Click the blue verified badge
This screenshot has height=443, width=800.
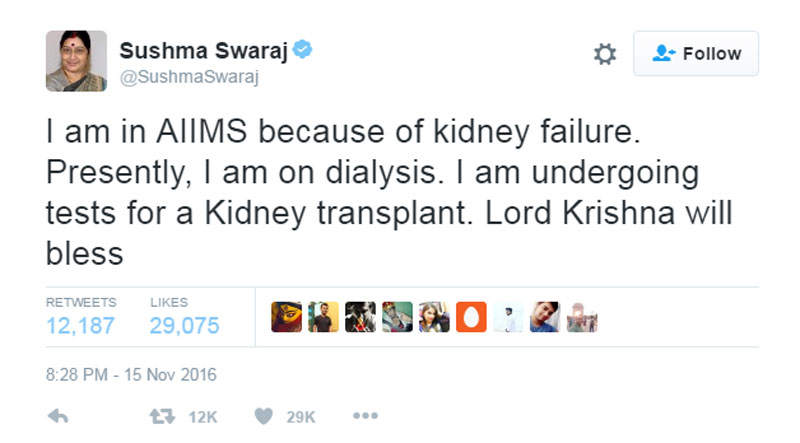(x=302, y=51)
